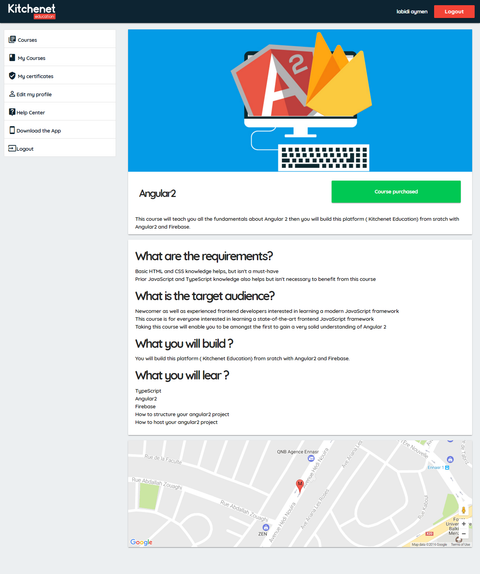Image resolution: width=480 pixels, height=574 pixels.
Task: Click the green Course purchased button
Action: tap(396, 191)
